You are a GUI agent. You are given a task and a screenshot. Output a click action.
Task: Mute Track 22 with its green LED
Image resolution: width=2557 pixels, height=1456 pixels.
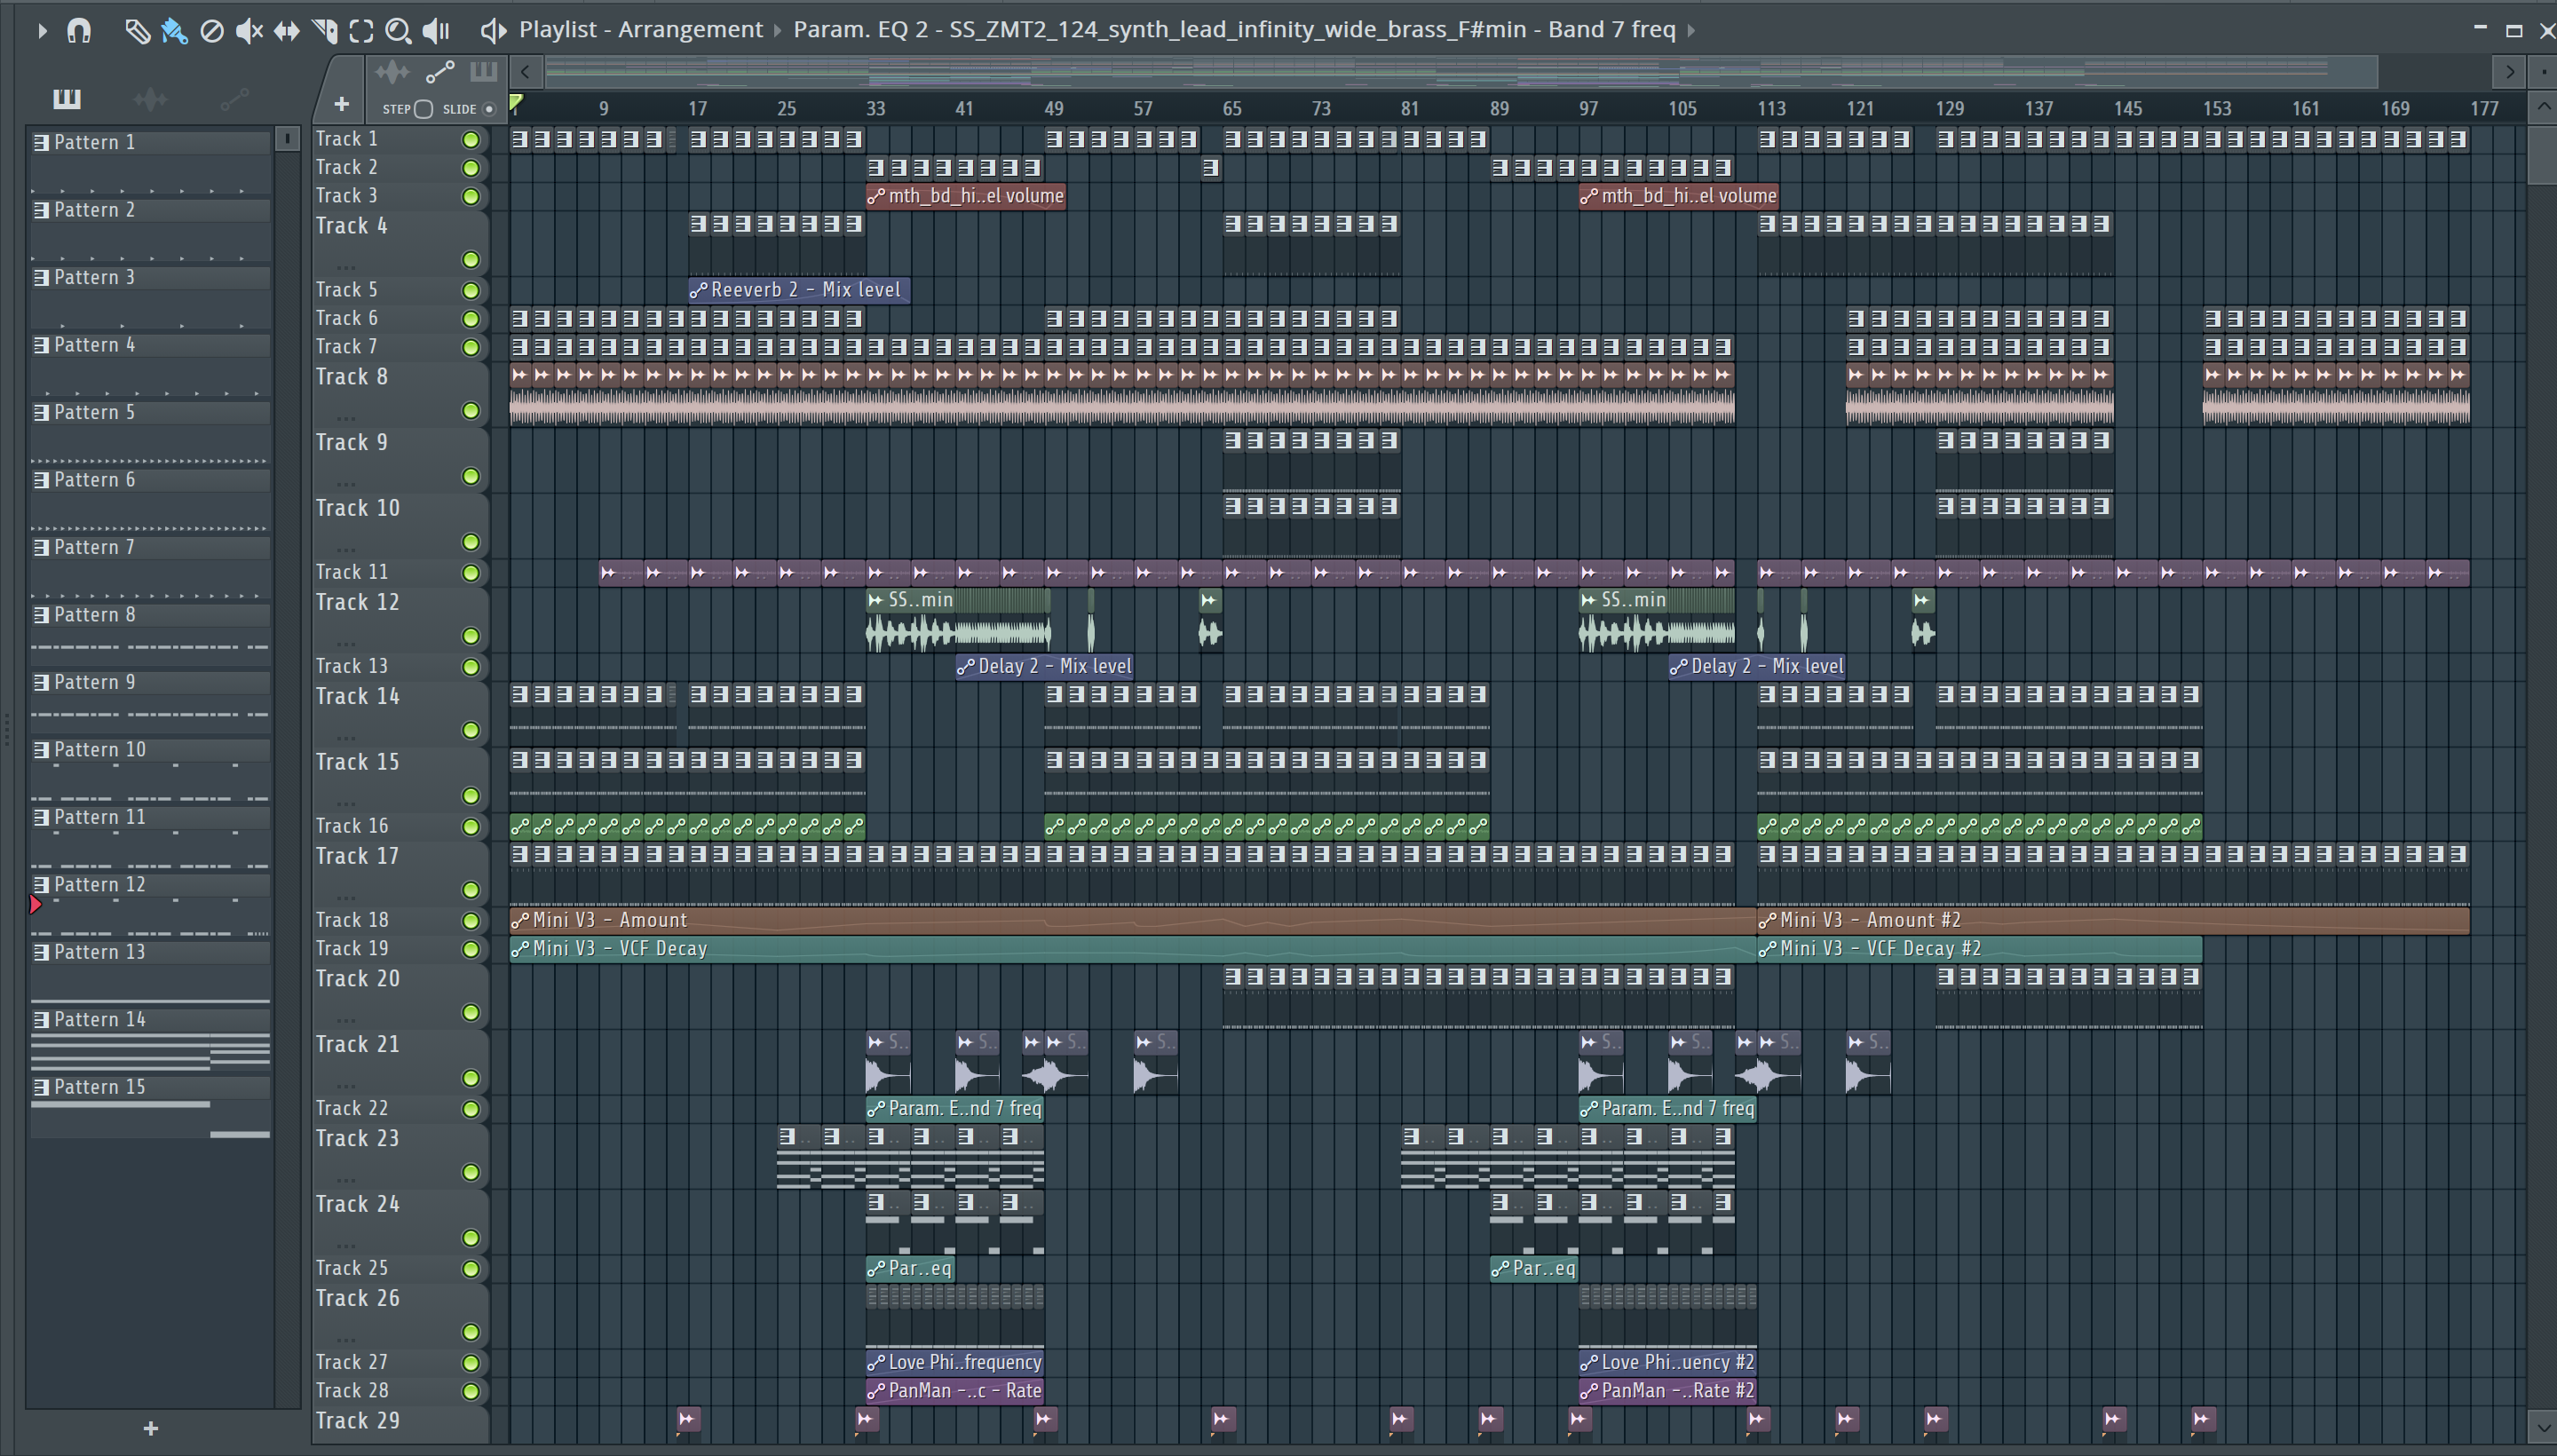[470, 1109]
